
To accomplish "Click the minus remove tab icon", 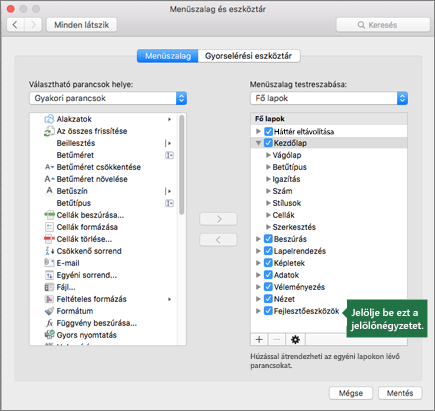I will coord(277,339).
